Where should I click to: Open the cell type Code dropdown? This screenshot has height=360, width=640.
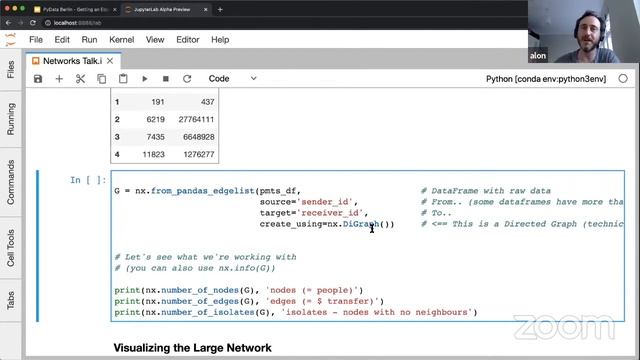click(232, 78)
